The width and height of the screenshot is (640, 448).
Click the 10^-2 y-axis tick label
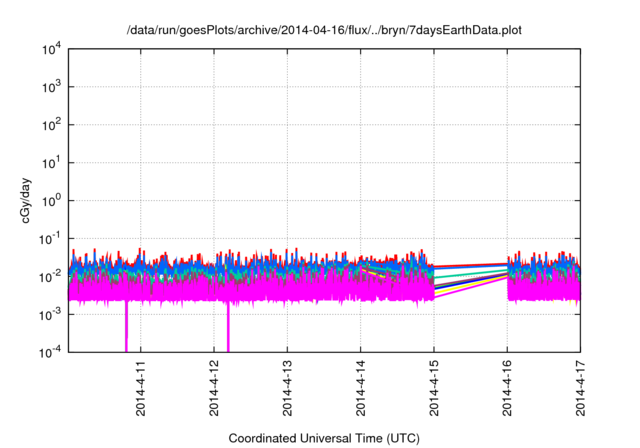point(50,276)
